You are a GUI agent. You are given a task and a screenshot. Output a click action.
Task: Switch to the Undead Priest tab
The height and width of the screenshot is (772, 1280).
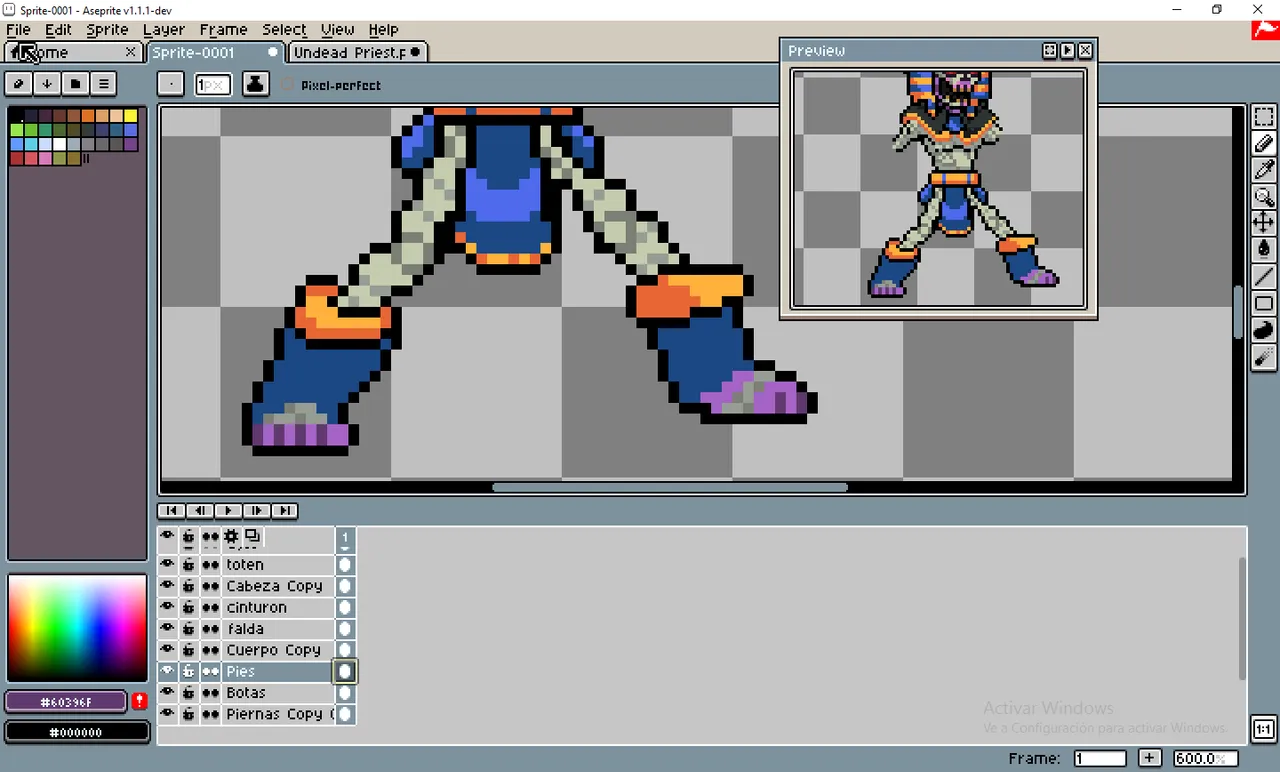pos(357,52)
